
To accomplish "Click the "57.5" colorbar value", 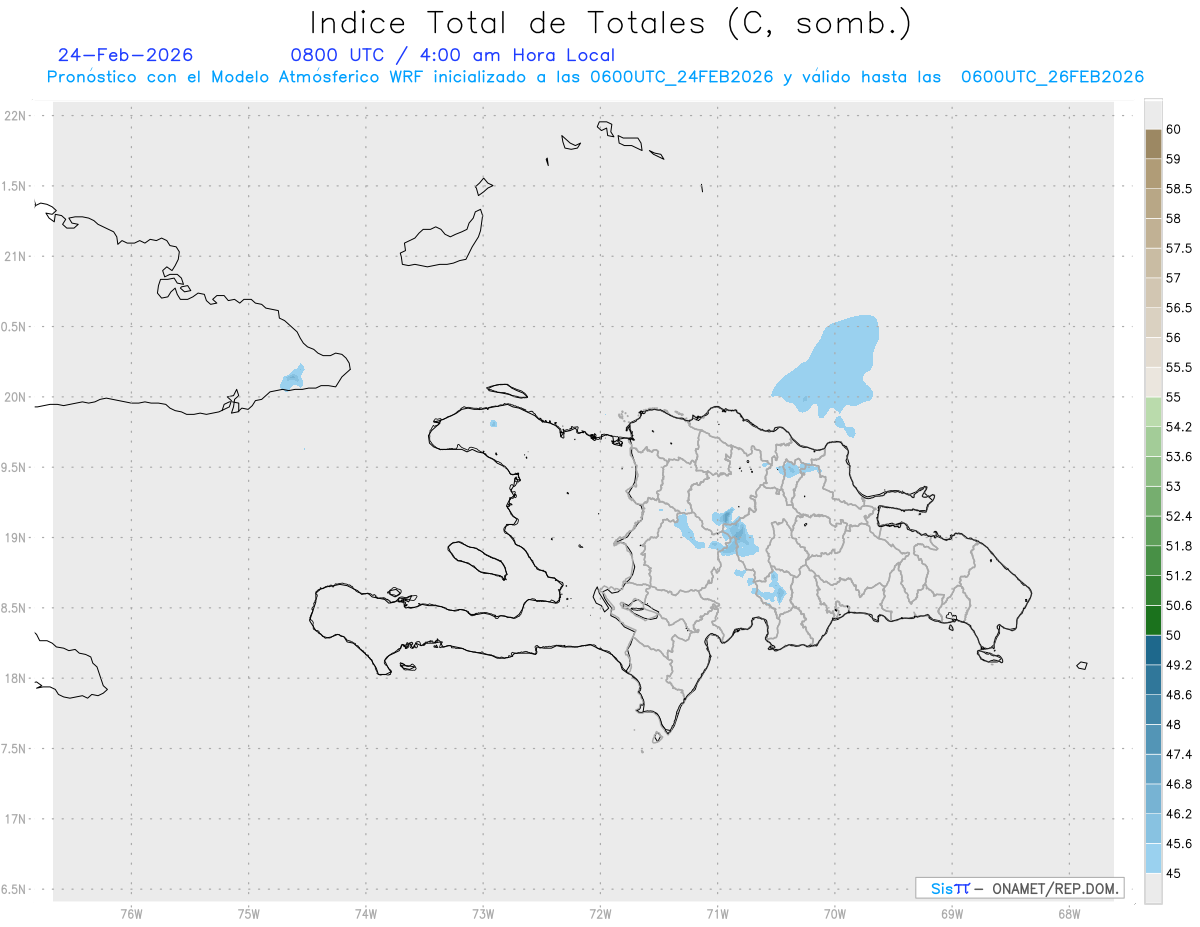I will (1179, 248).
